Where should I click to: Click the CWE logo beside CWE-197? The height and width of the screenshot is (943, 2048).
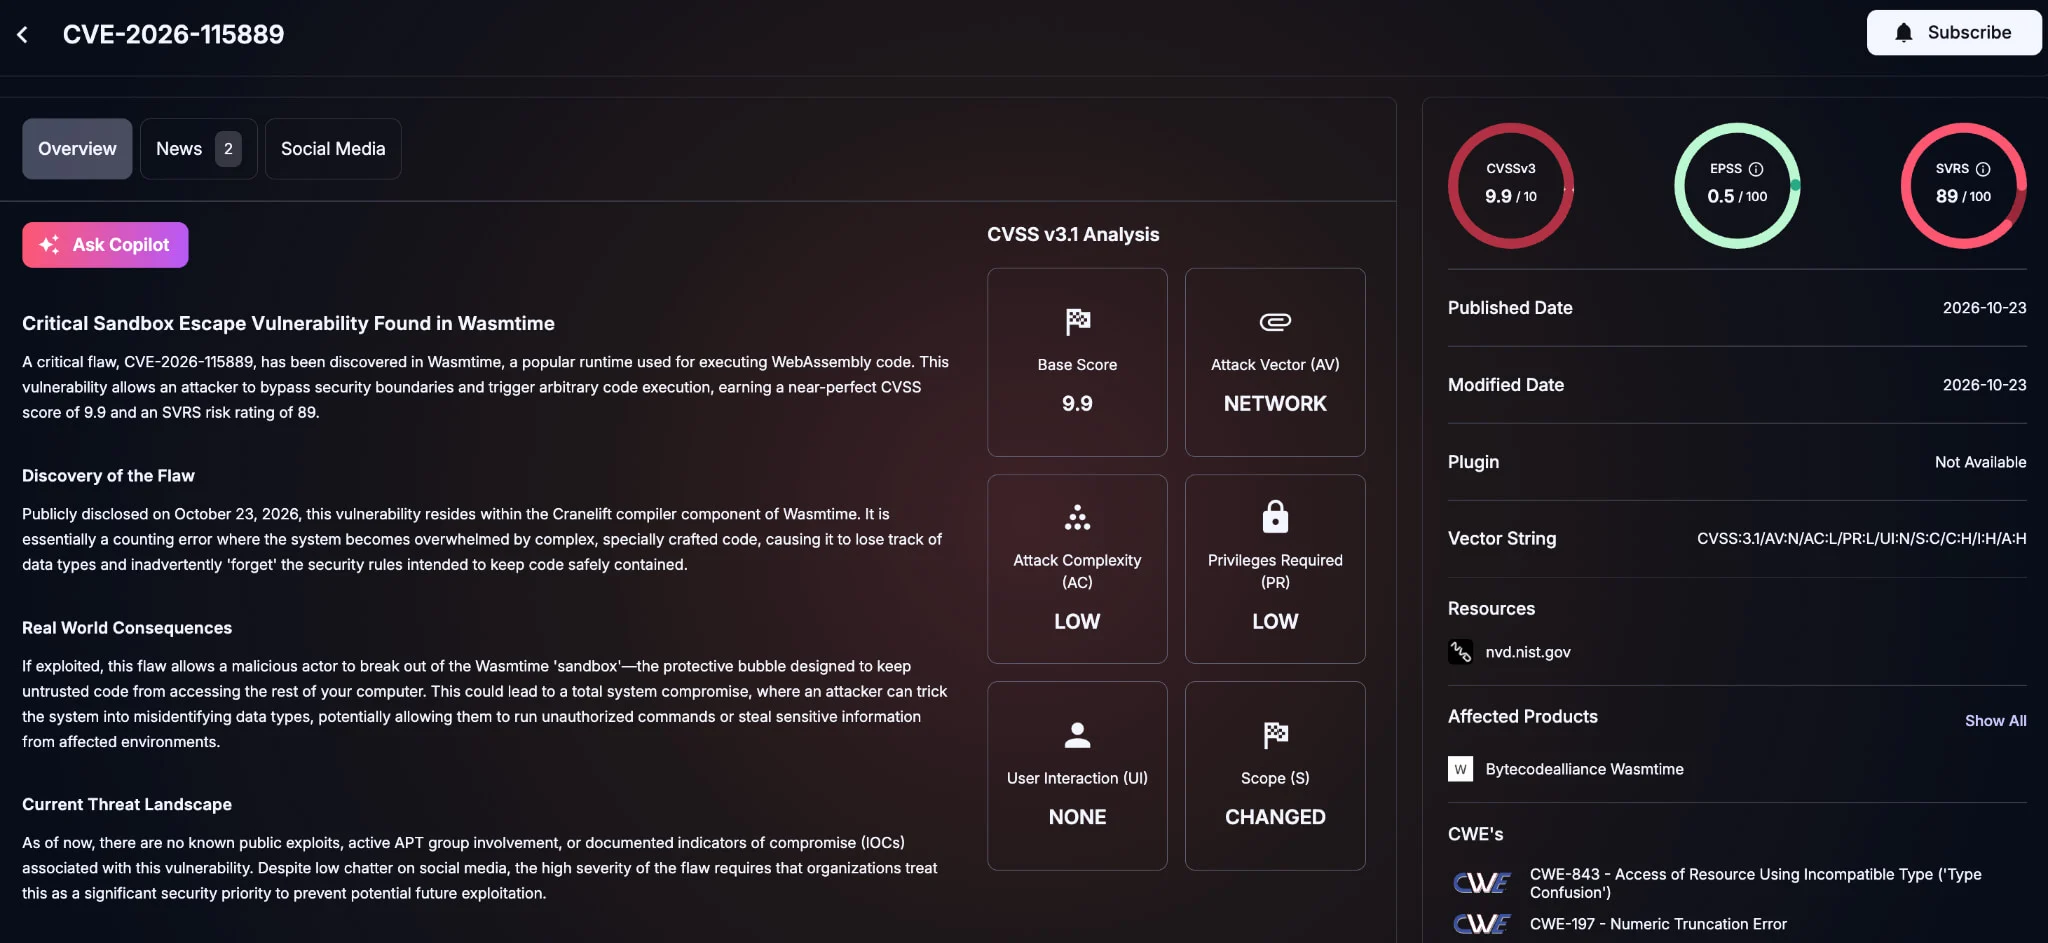click(1482, 924)
